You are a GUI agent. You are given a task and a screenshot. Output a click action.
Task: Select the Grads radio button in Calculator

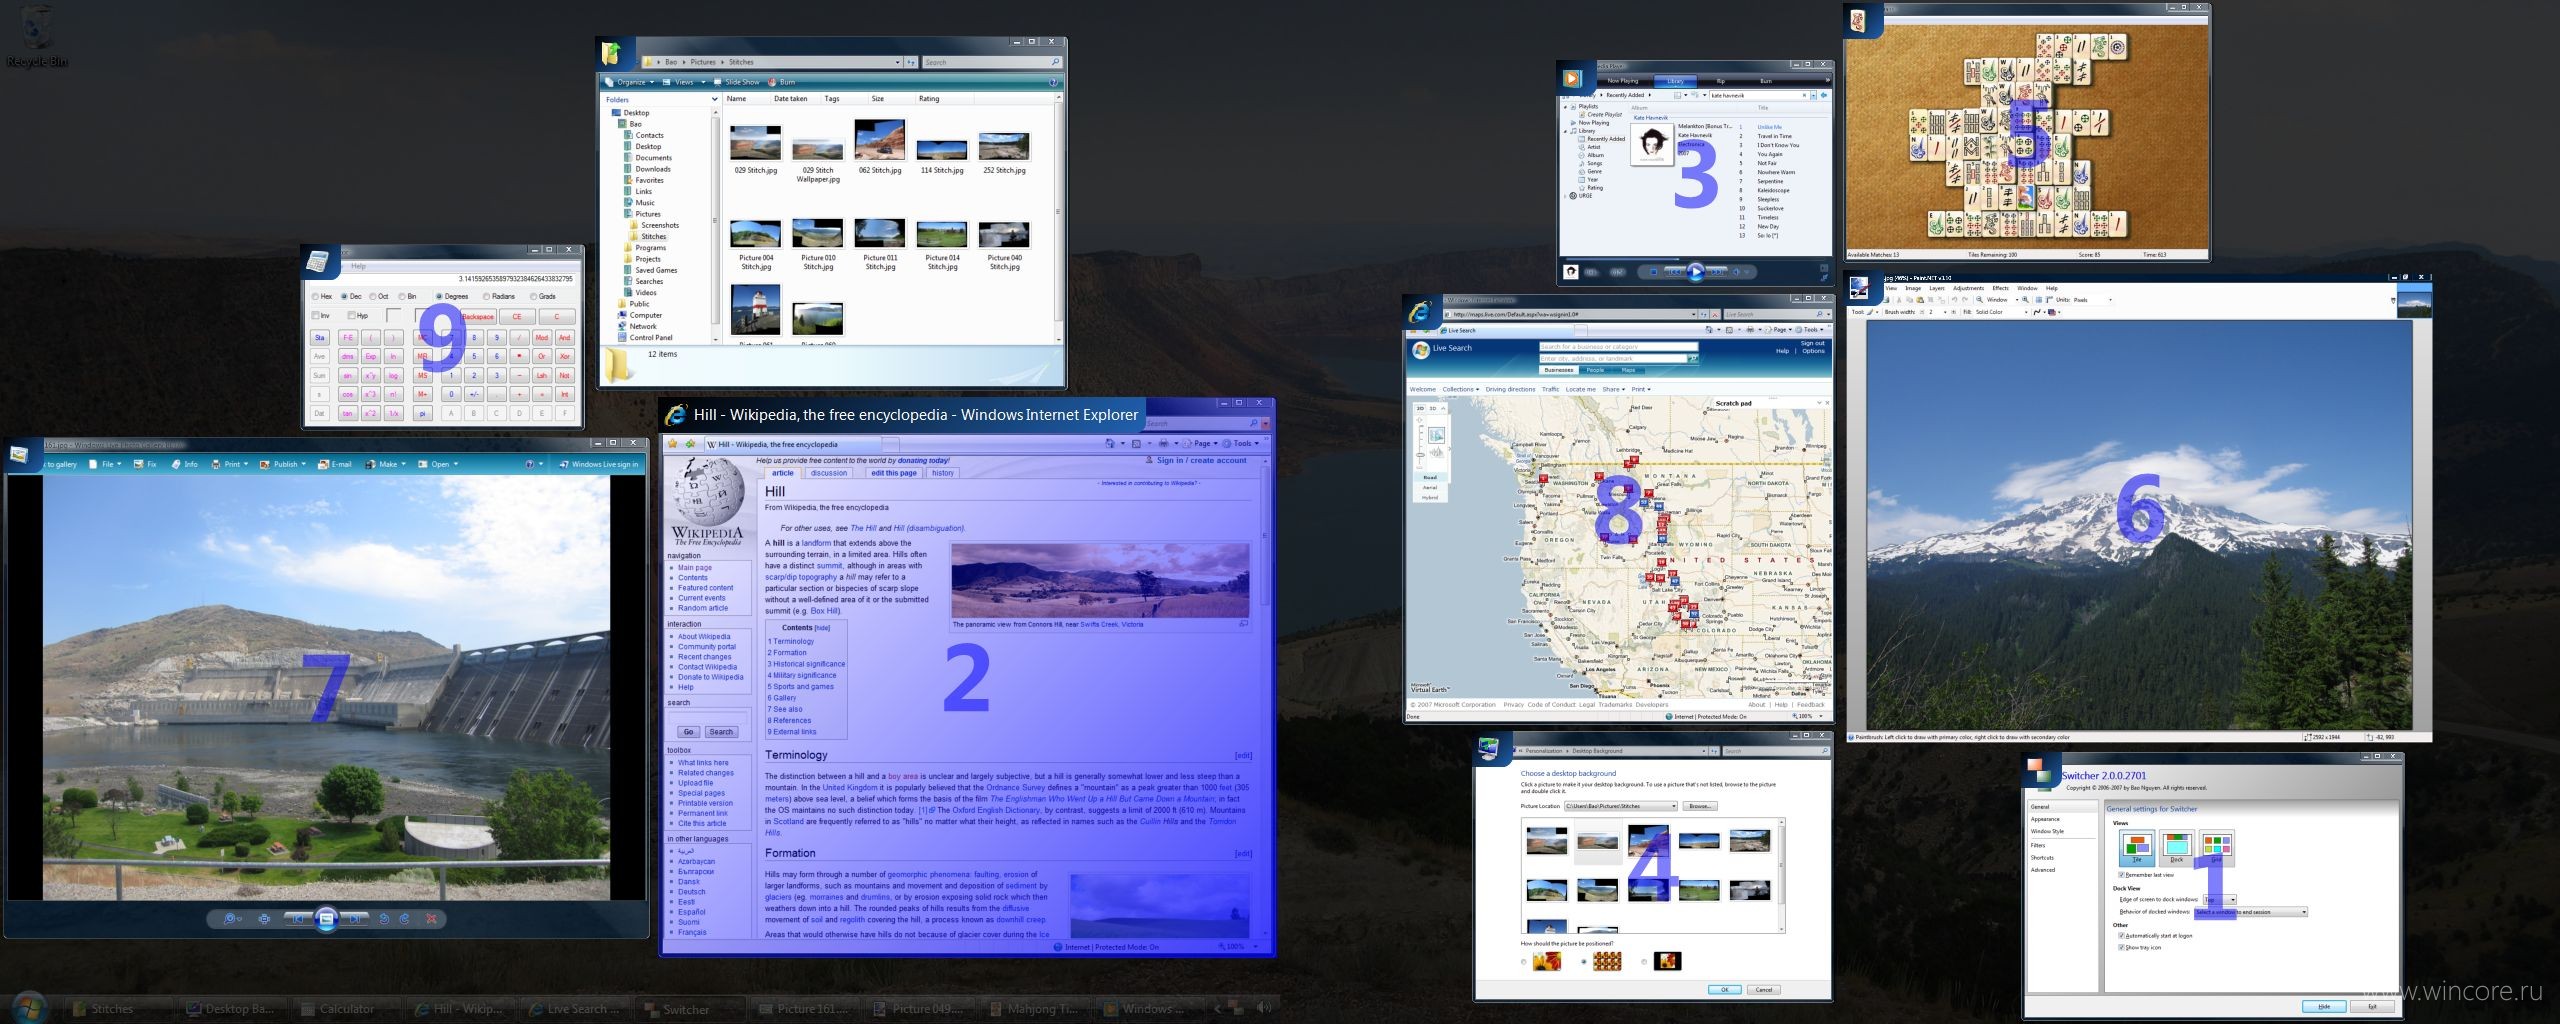click(x=542, y=297)
